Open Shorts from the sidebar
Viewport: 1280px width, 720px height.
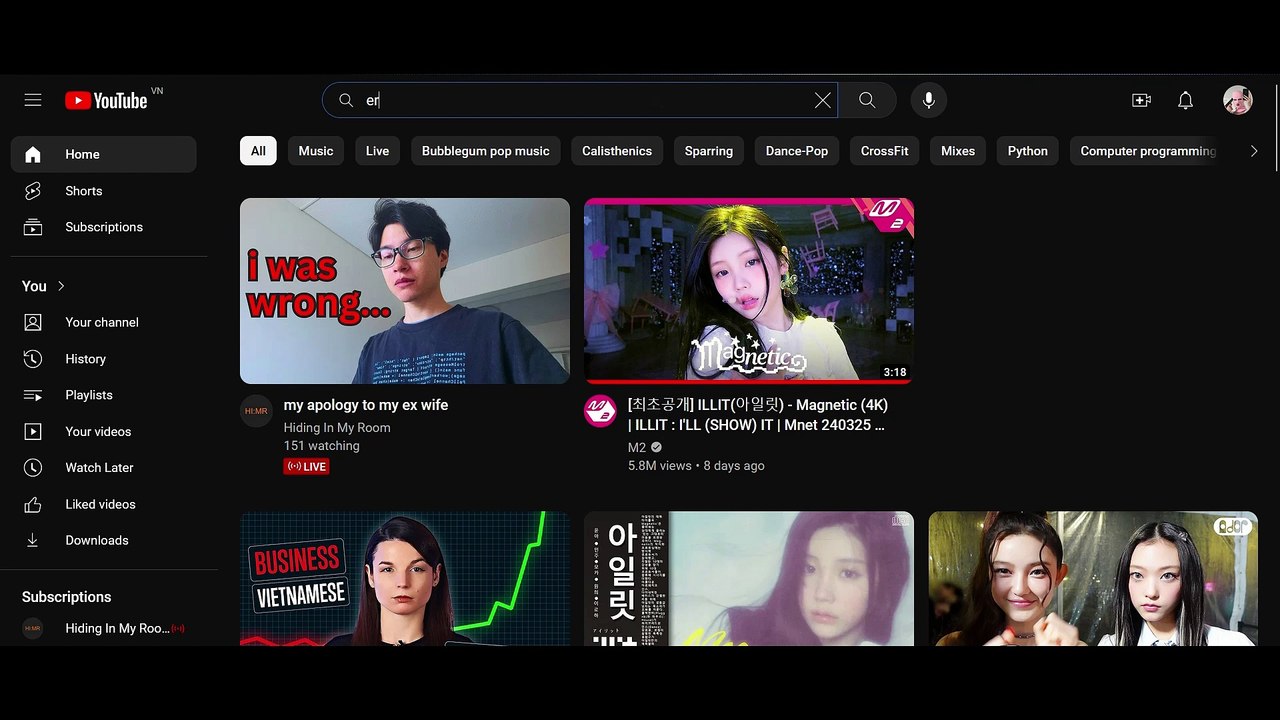(x=104, y=191)
